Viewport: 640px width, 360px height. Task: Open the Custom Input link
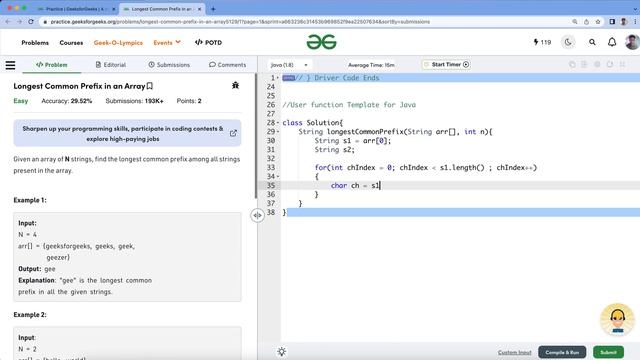pos(514,352)
